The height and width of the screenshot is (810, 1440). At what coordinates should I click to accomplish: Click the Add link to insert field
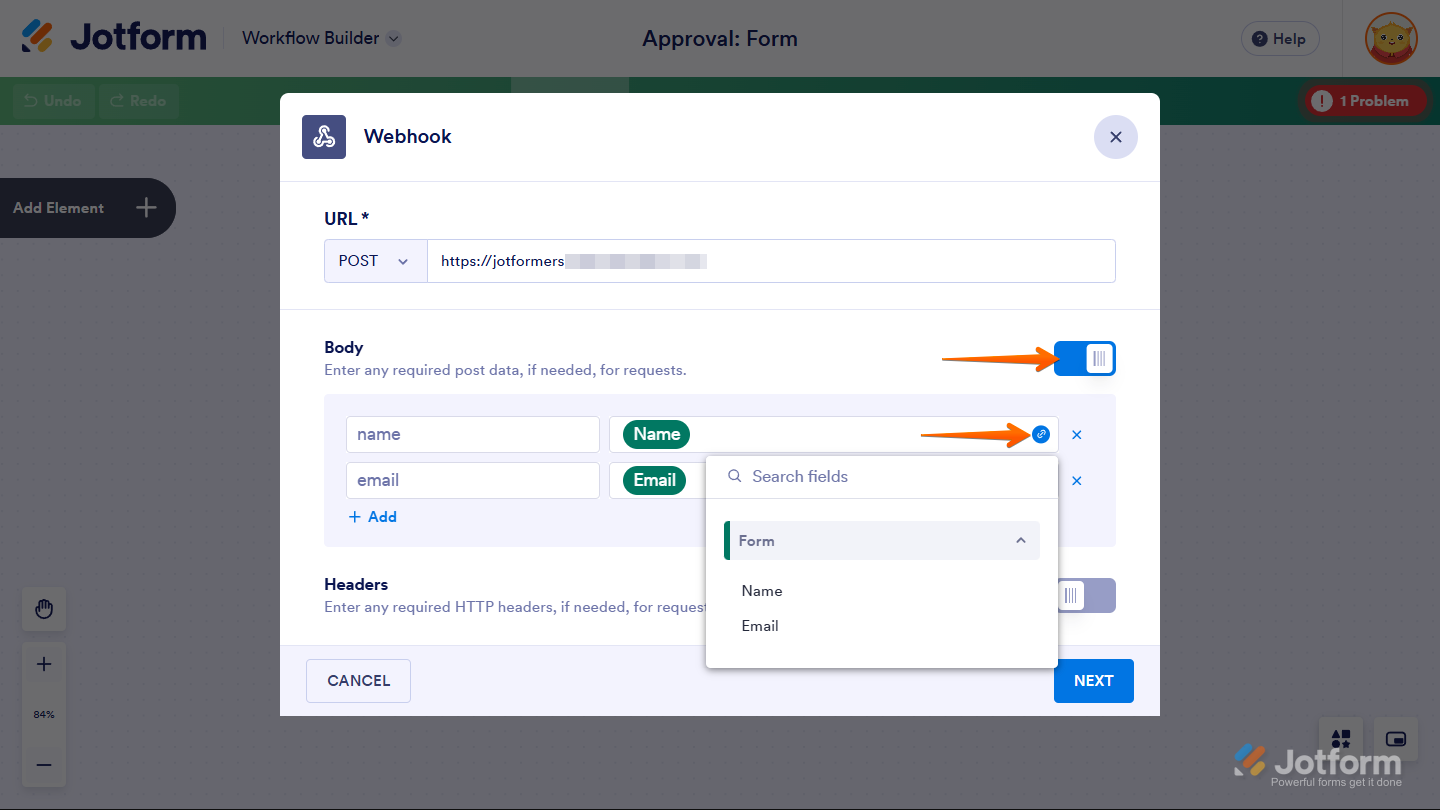click(373, 516)
